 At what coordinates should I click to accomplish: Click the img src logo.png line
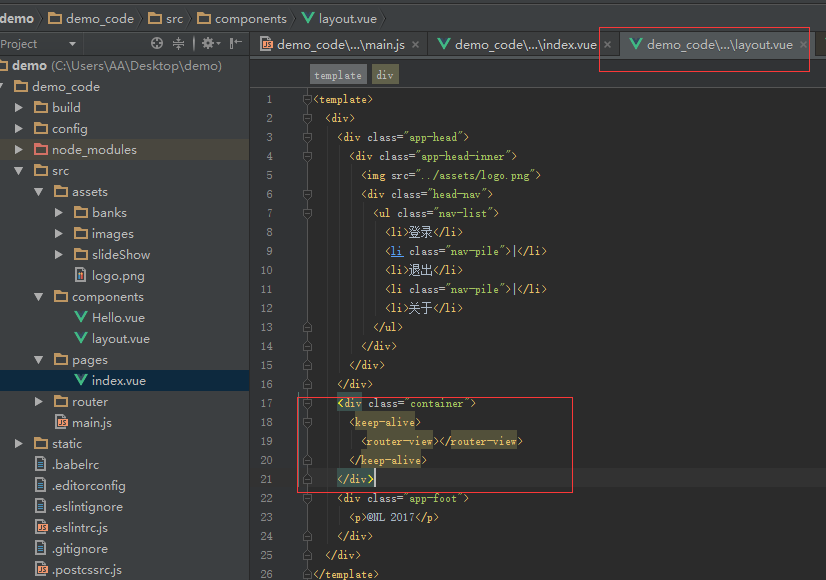(451, 175)
